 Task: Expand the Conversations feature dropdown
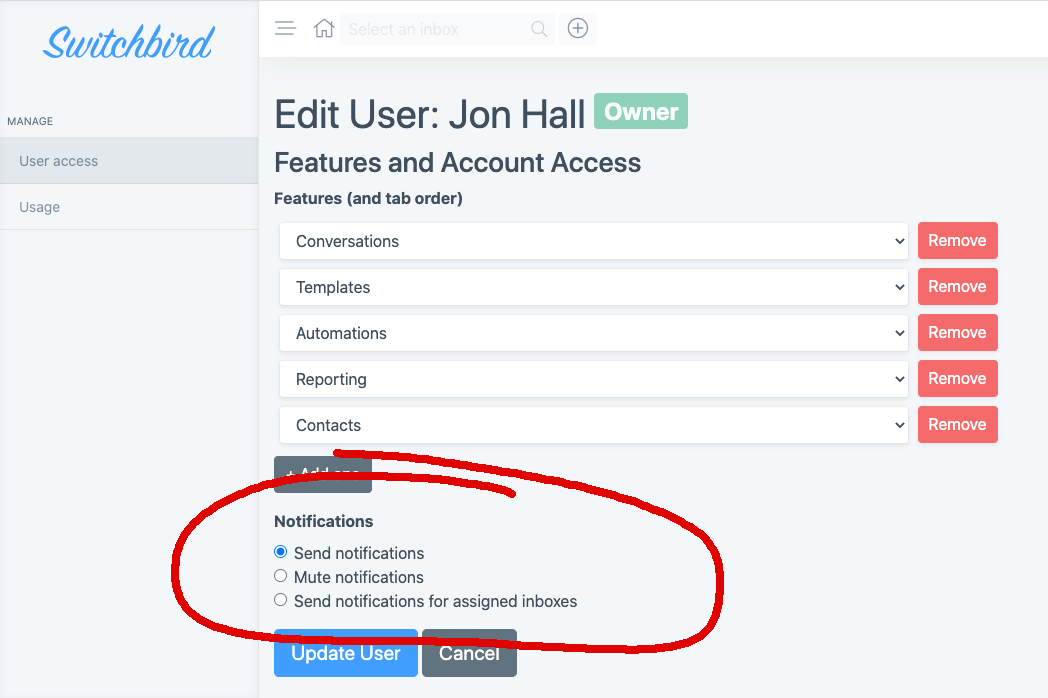pos(594,241)
